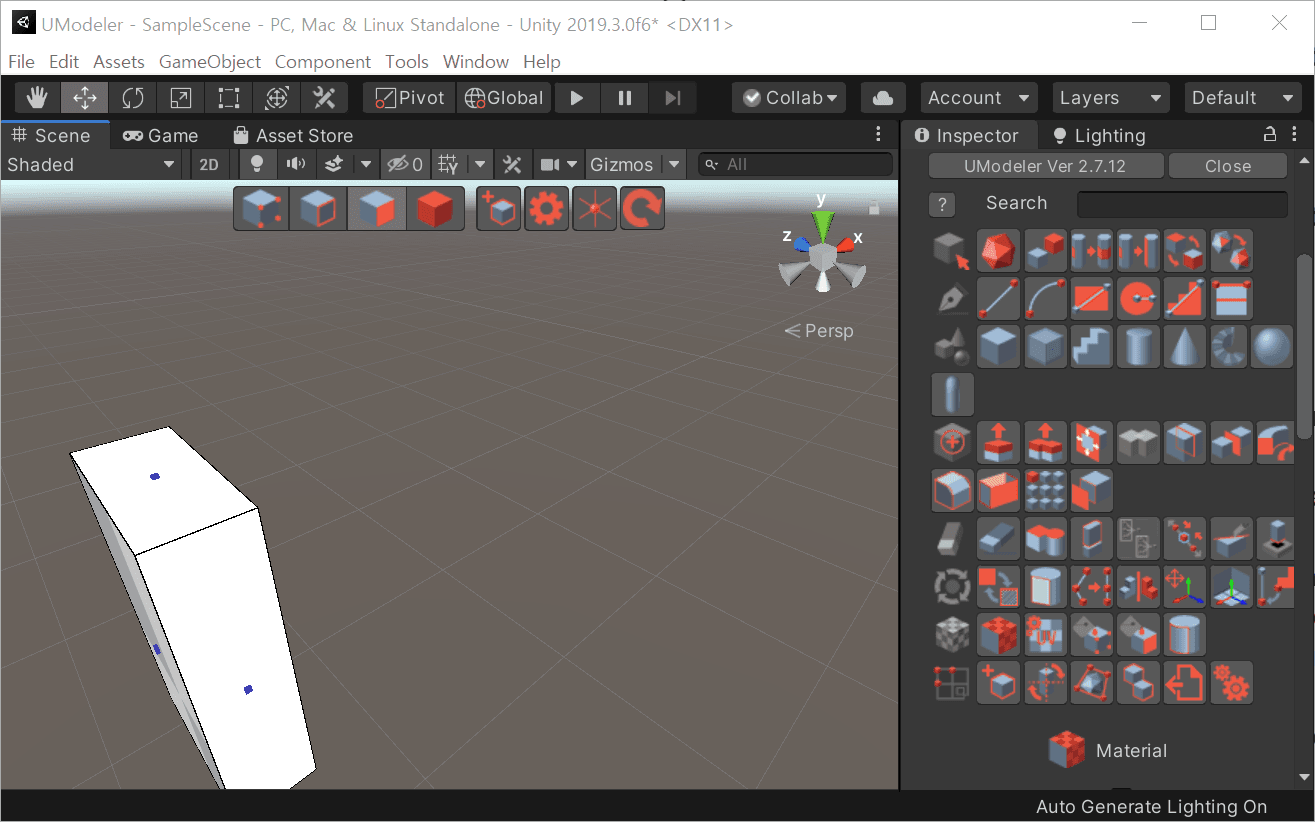Toggle scene audio speaker

coord(296,165)
